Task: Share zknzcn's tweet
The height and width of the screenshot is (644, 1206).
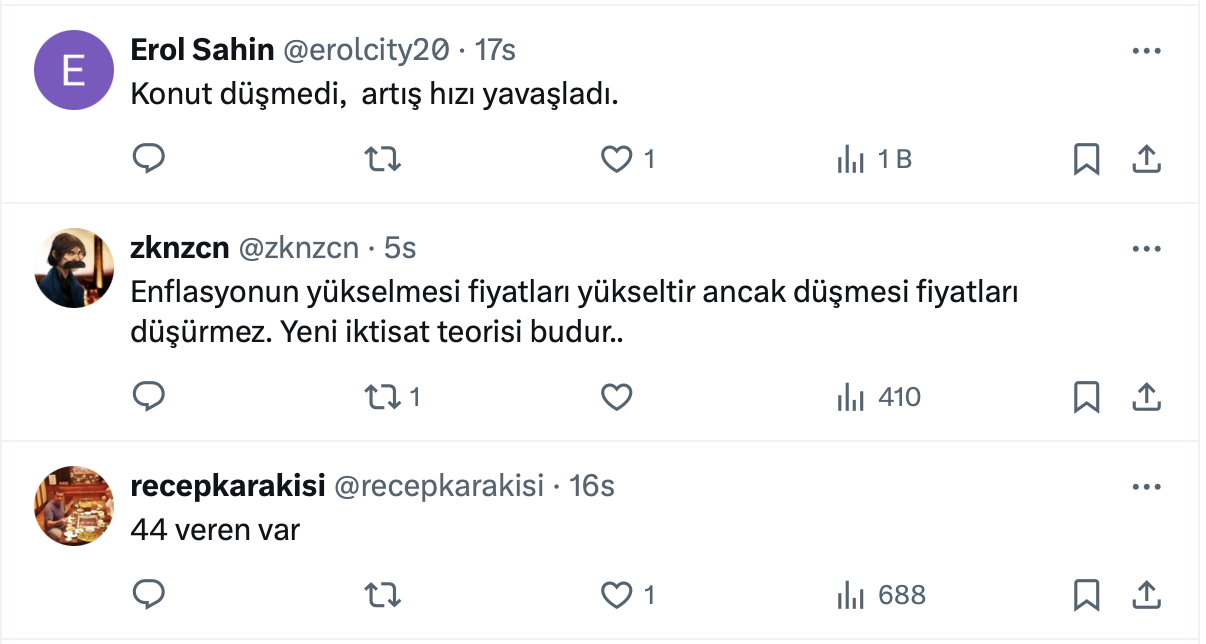Action: tap(1146, 397)
